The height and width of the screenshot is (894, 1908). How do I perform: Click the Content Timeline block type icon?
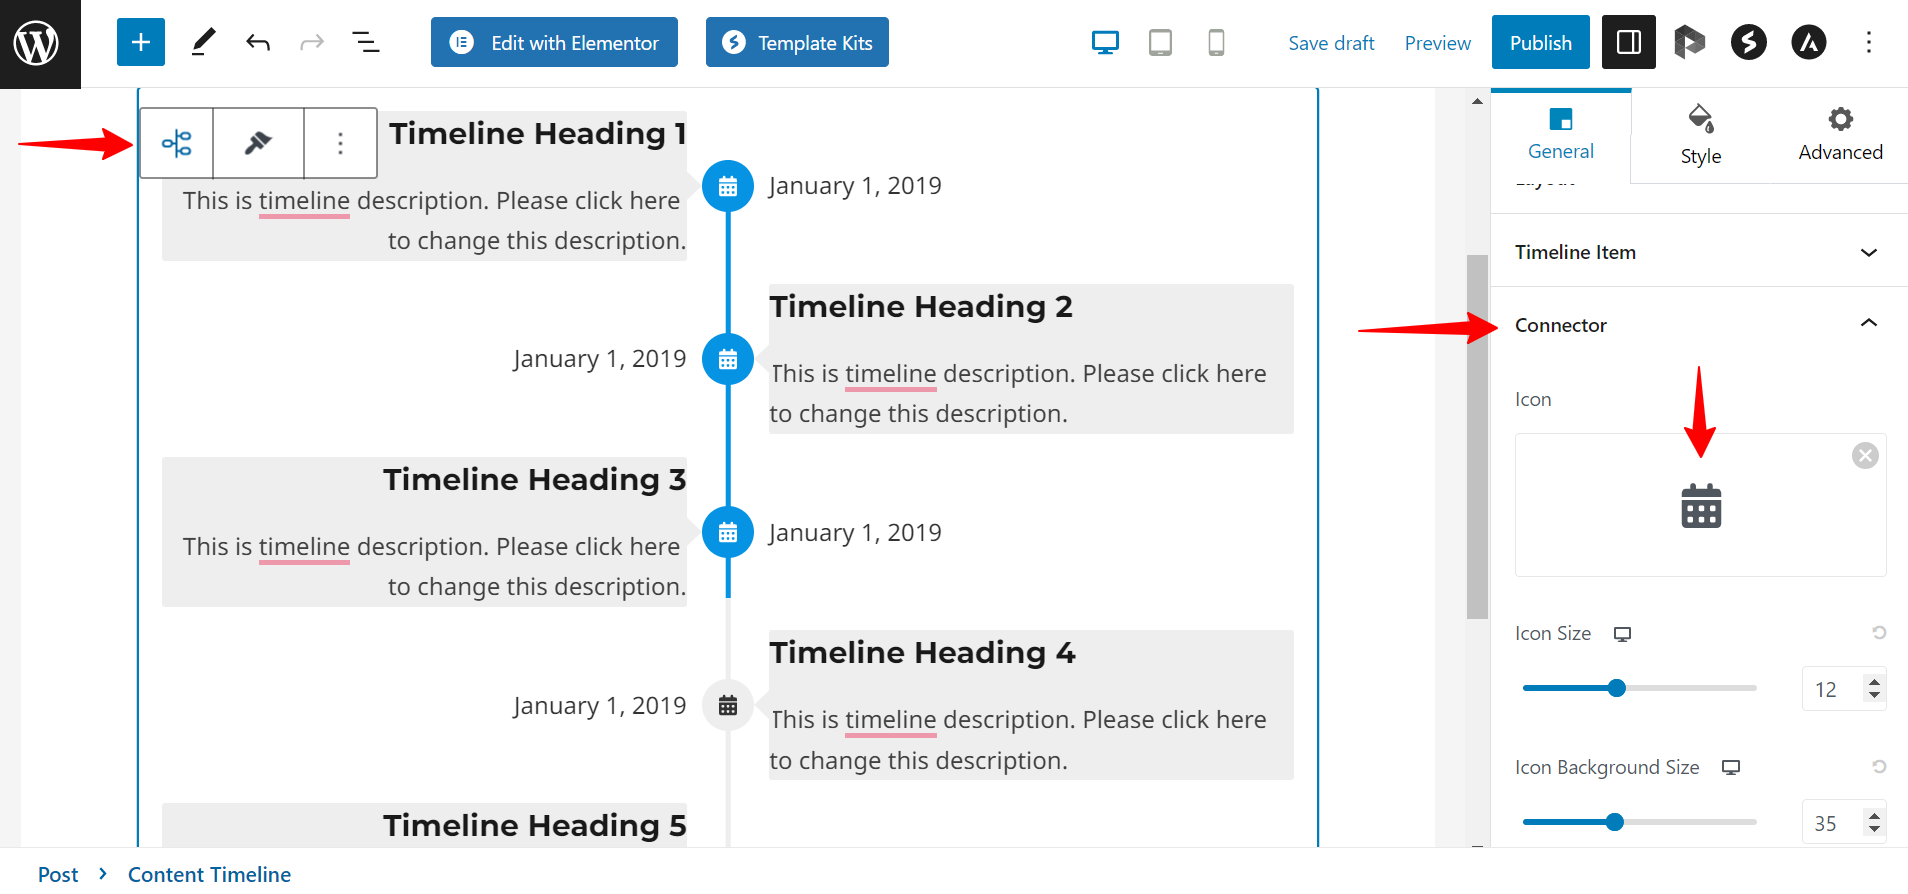coord(177,143)
